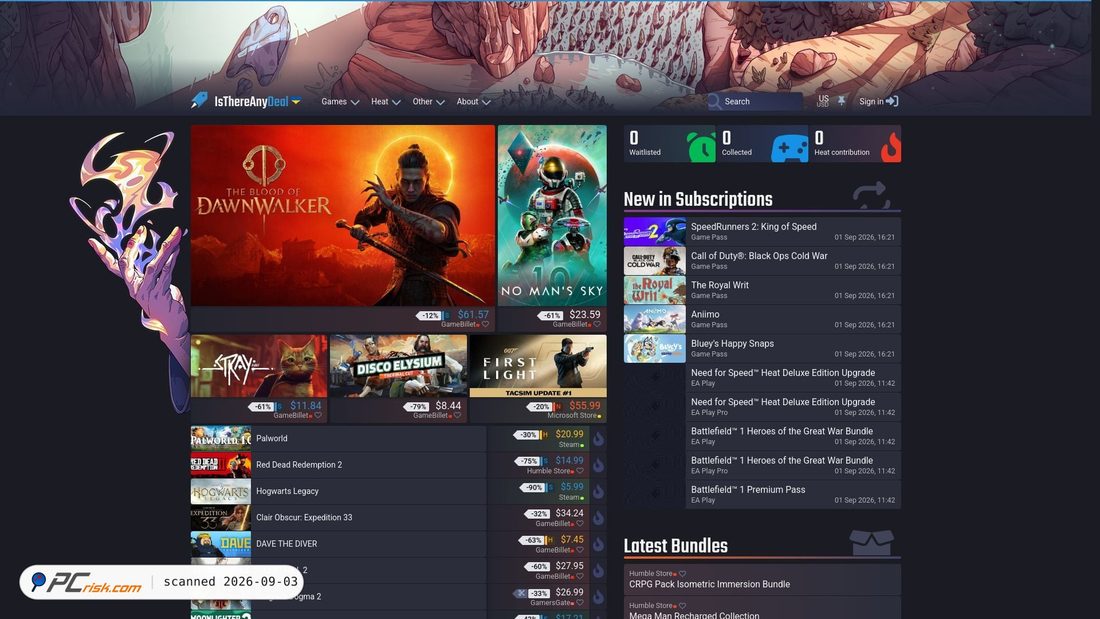This screenshot has width=1100, height=619.
Task: Toggle heart beside CRPG Pack Humble Store label
Action: tap(682, 573)
